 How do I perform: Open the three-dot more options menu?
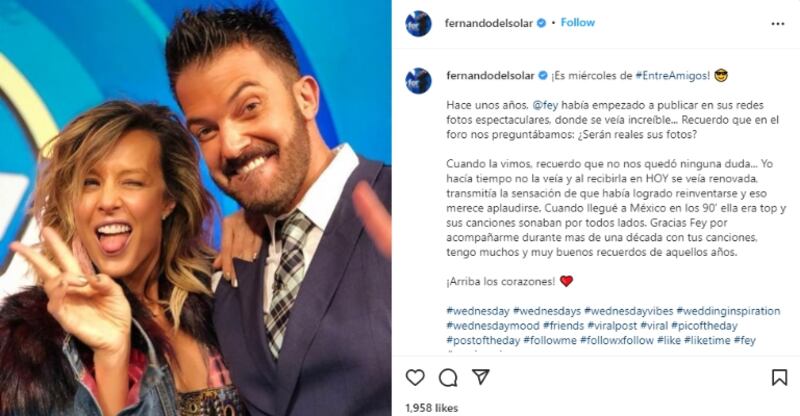point(778,23)
